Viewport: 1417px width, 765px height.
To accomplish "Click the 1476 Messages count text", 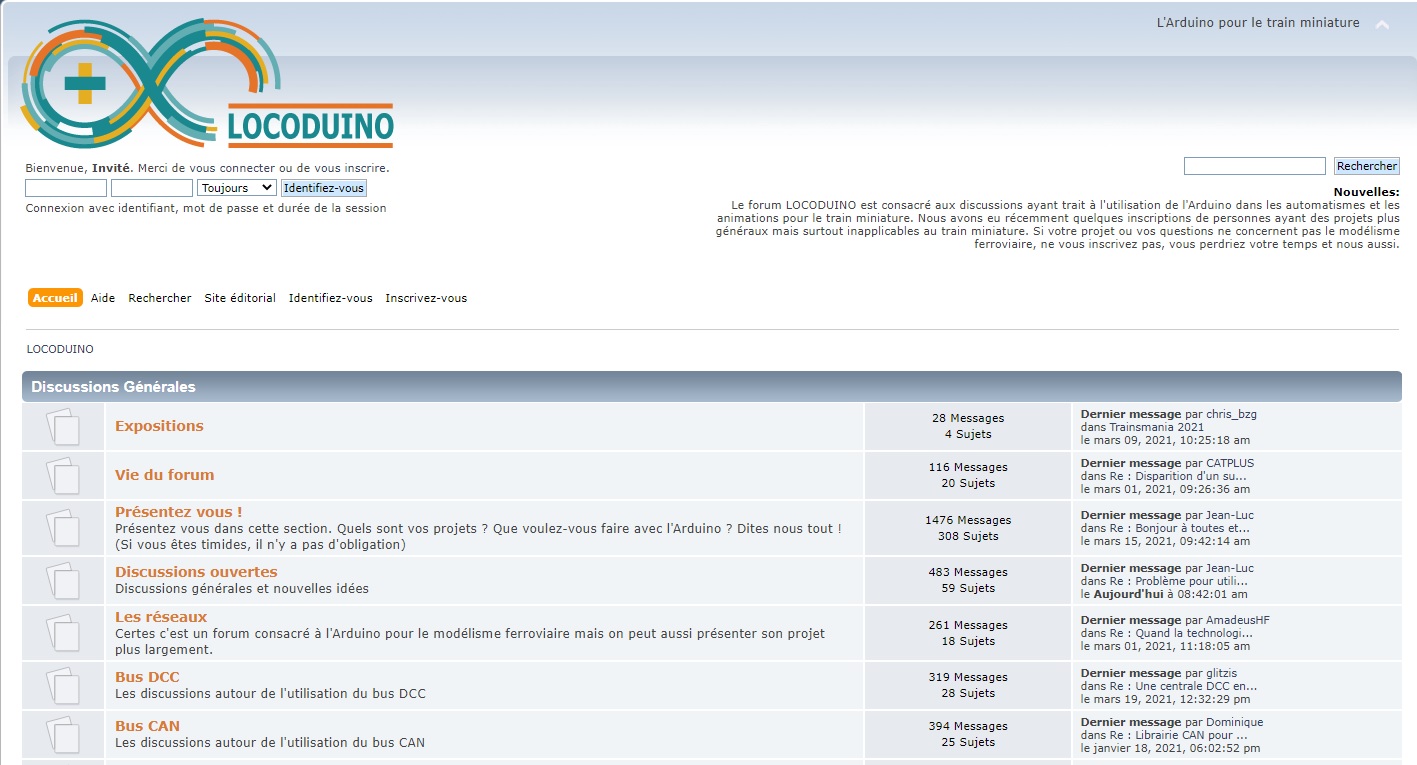I will tap(968, 520).
